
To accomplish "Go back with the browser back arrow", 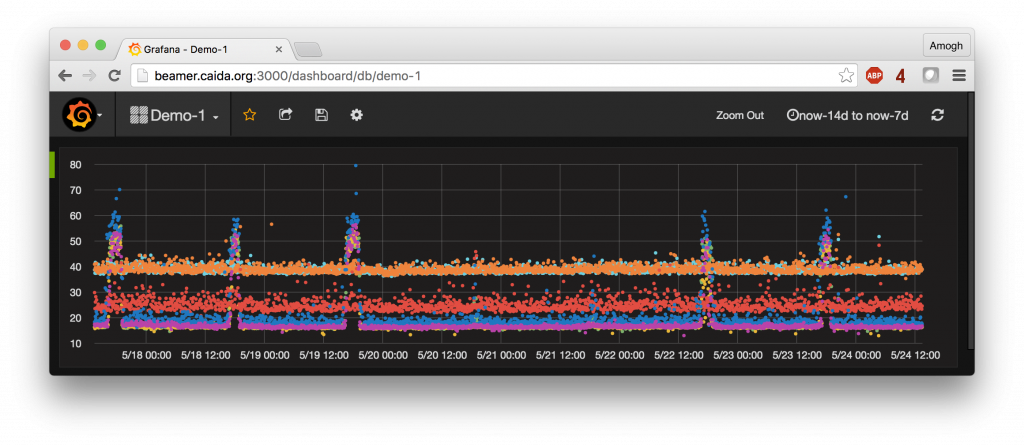I will pos(65,76).
